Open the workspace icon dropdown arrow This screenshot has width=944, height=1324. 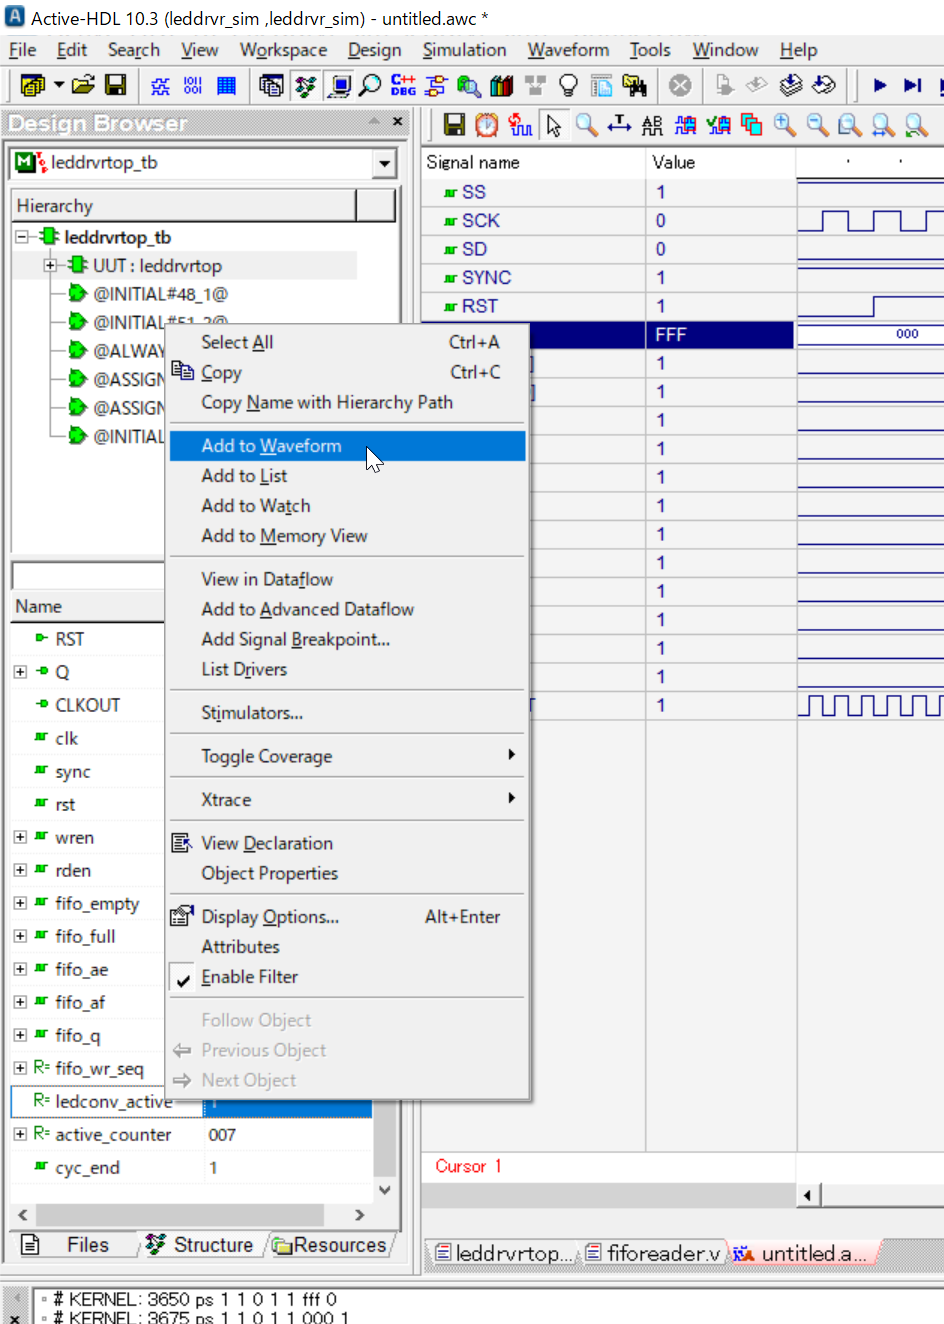59,85
